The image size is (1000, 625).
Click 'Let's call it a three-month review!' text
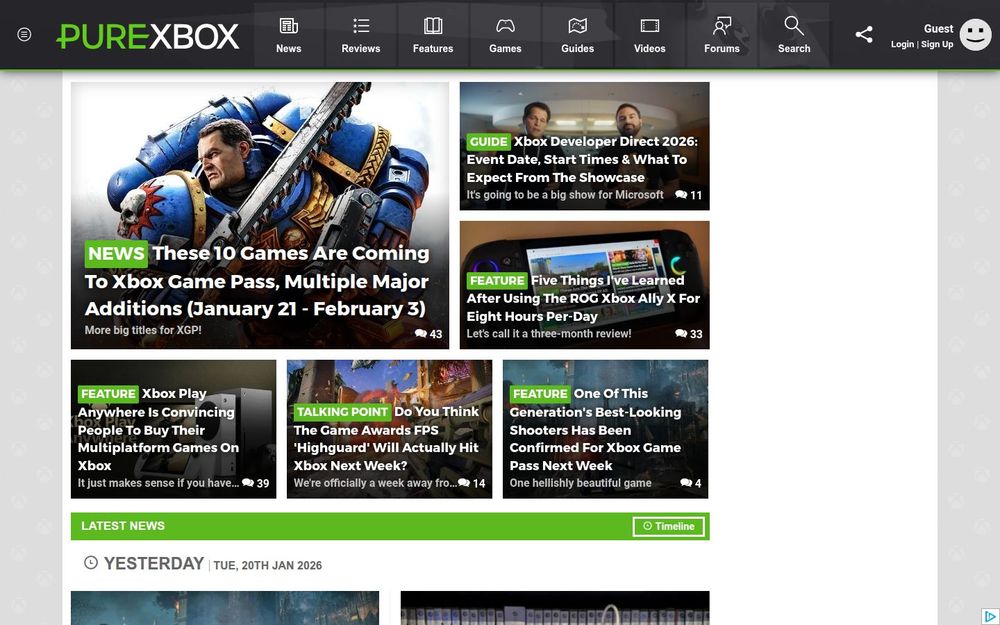point(549,334)
